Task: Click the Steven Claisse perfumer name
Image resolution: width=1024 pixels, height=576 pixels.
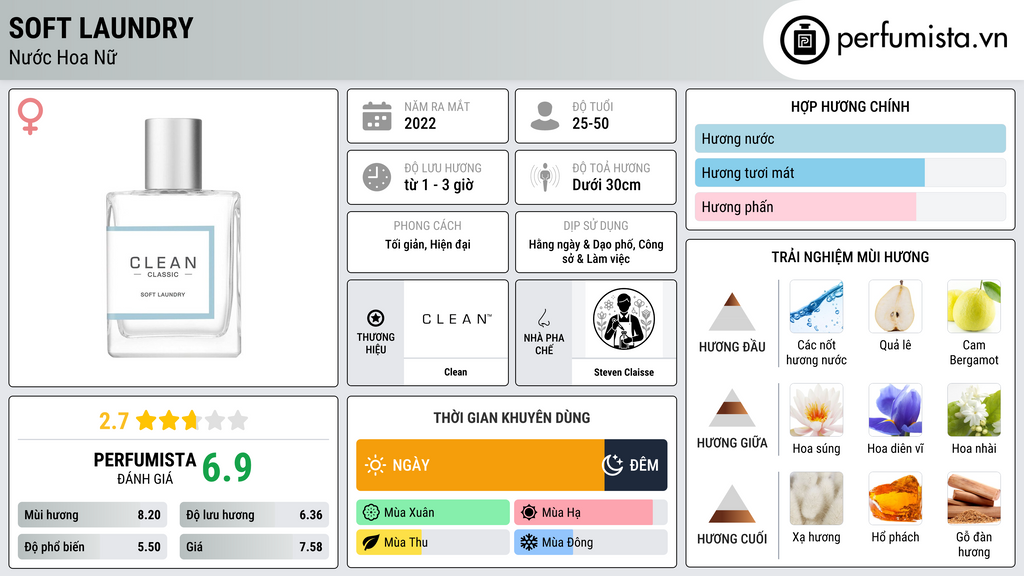Action: (624, 372)
